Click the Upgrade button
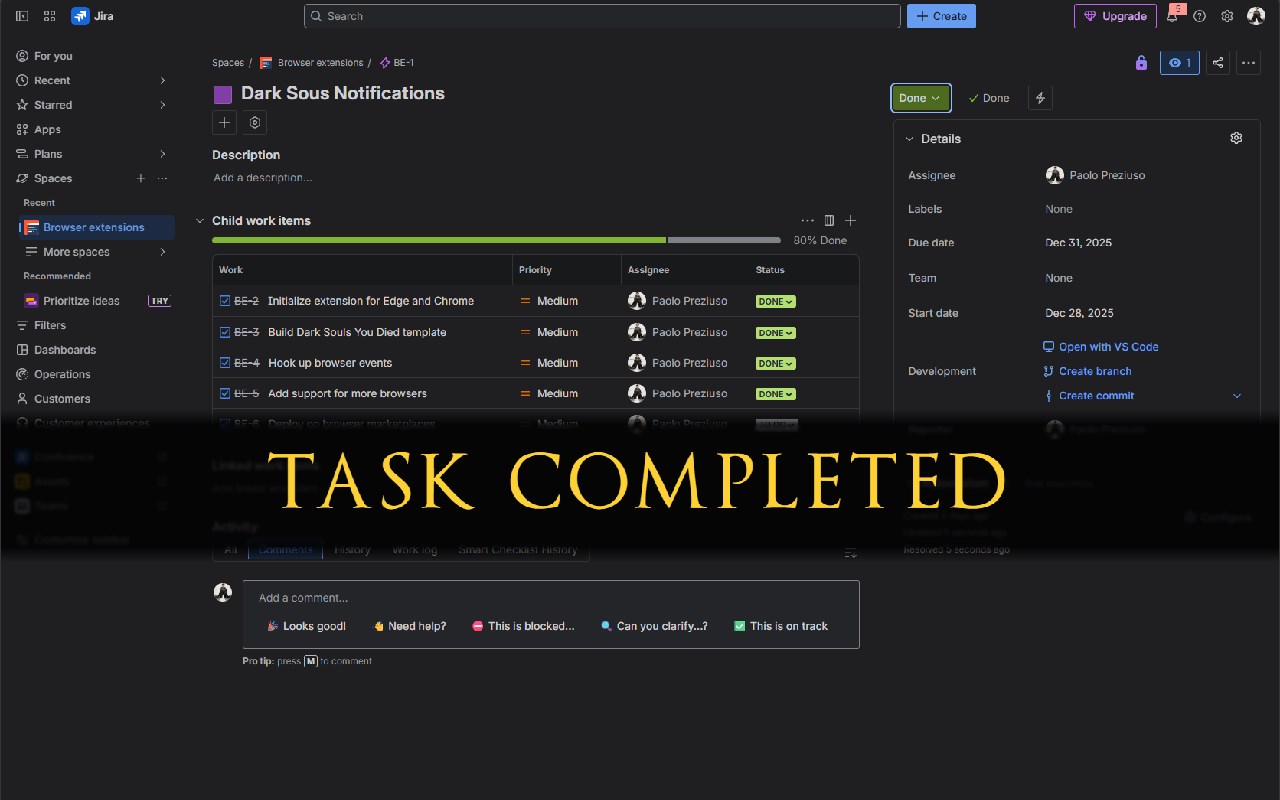Image resolution: width=1280 pixels, height=800 pixels. coord(1115,16)
